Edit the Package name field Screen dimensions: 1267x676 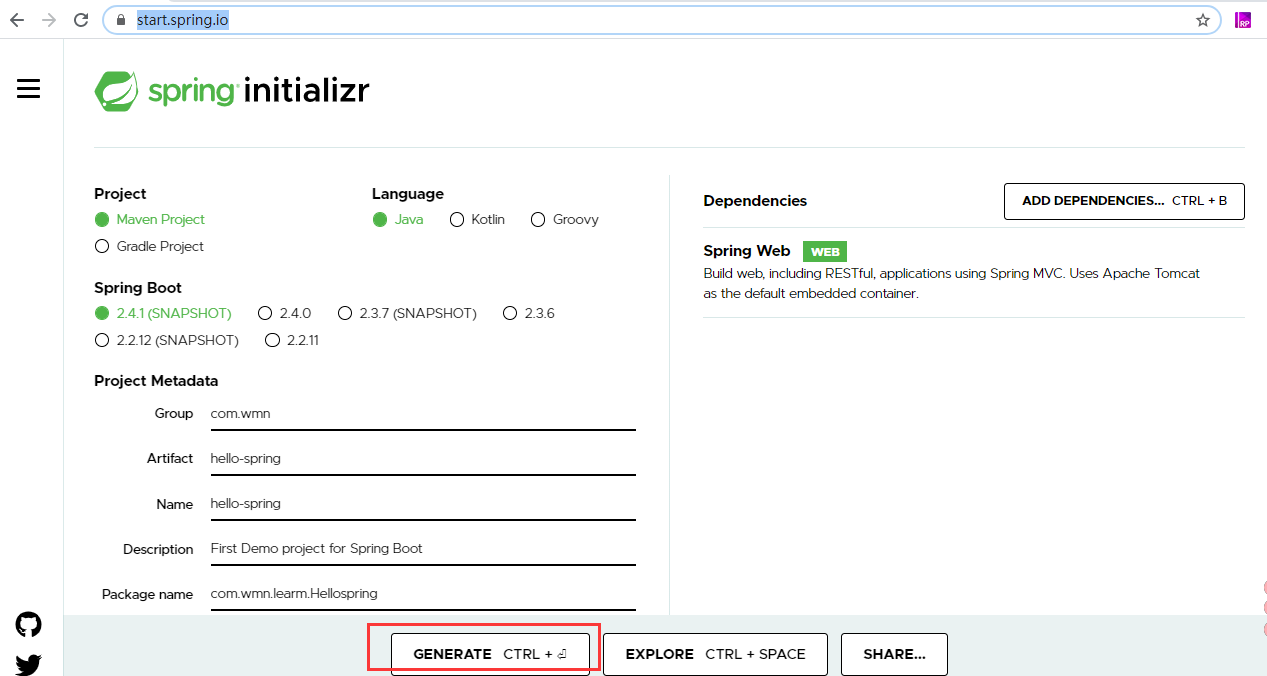pyautogui.click(x=423, y=593)
